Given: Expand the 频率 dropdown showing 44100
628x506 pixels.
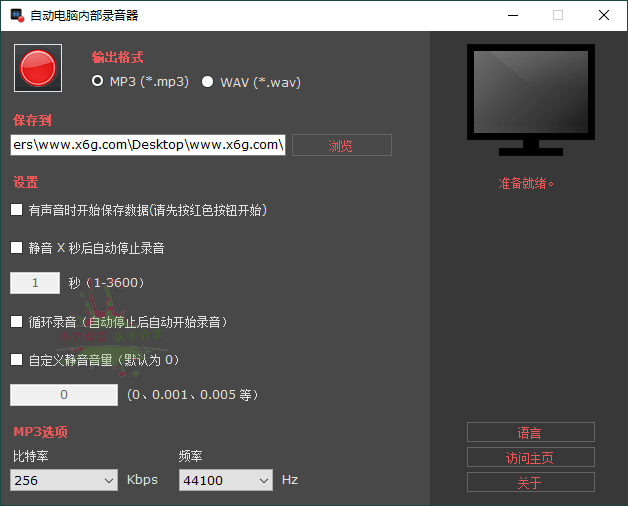Looking at the screenshot, I should [x=225, y=480].
